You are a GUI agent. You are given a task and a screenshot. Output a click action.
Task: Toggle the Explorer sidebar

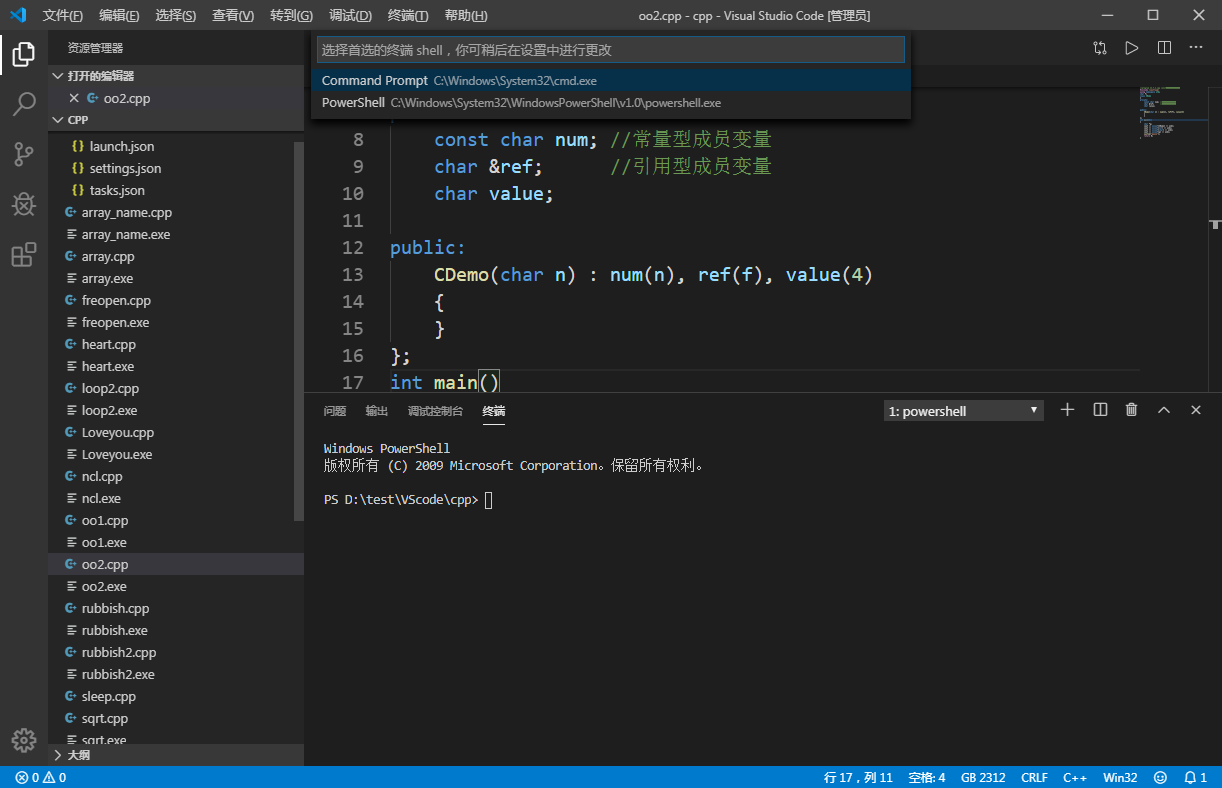[24, 55]
